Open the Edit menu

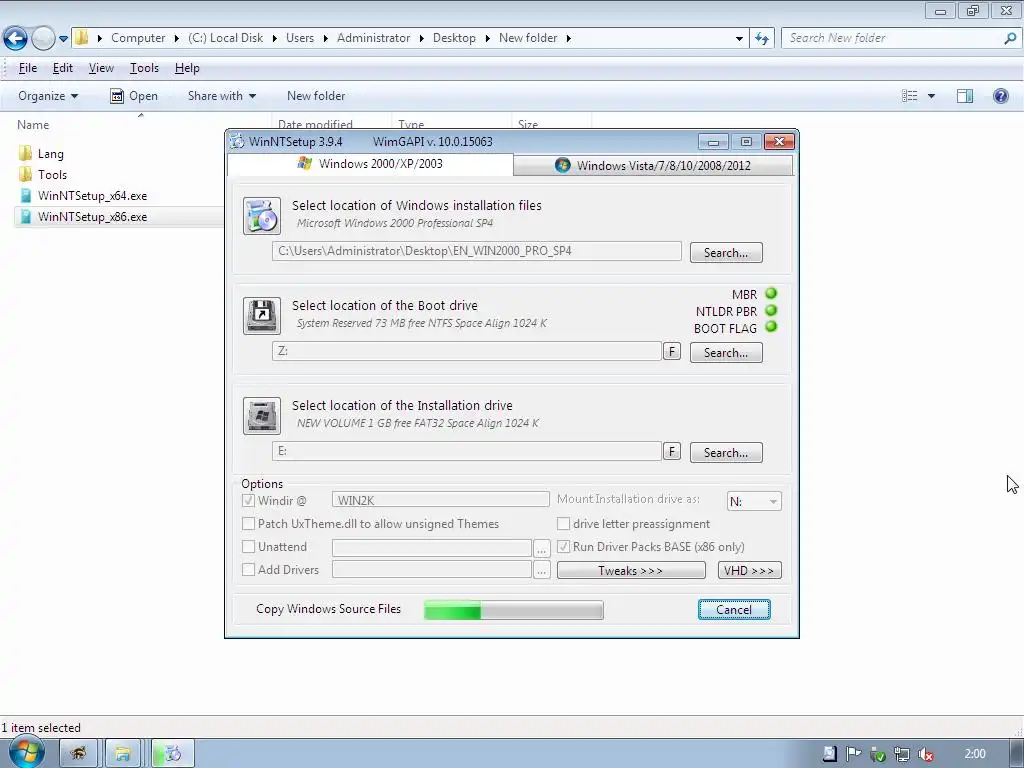coord(63,68)
